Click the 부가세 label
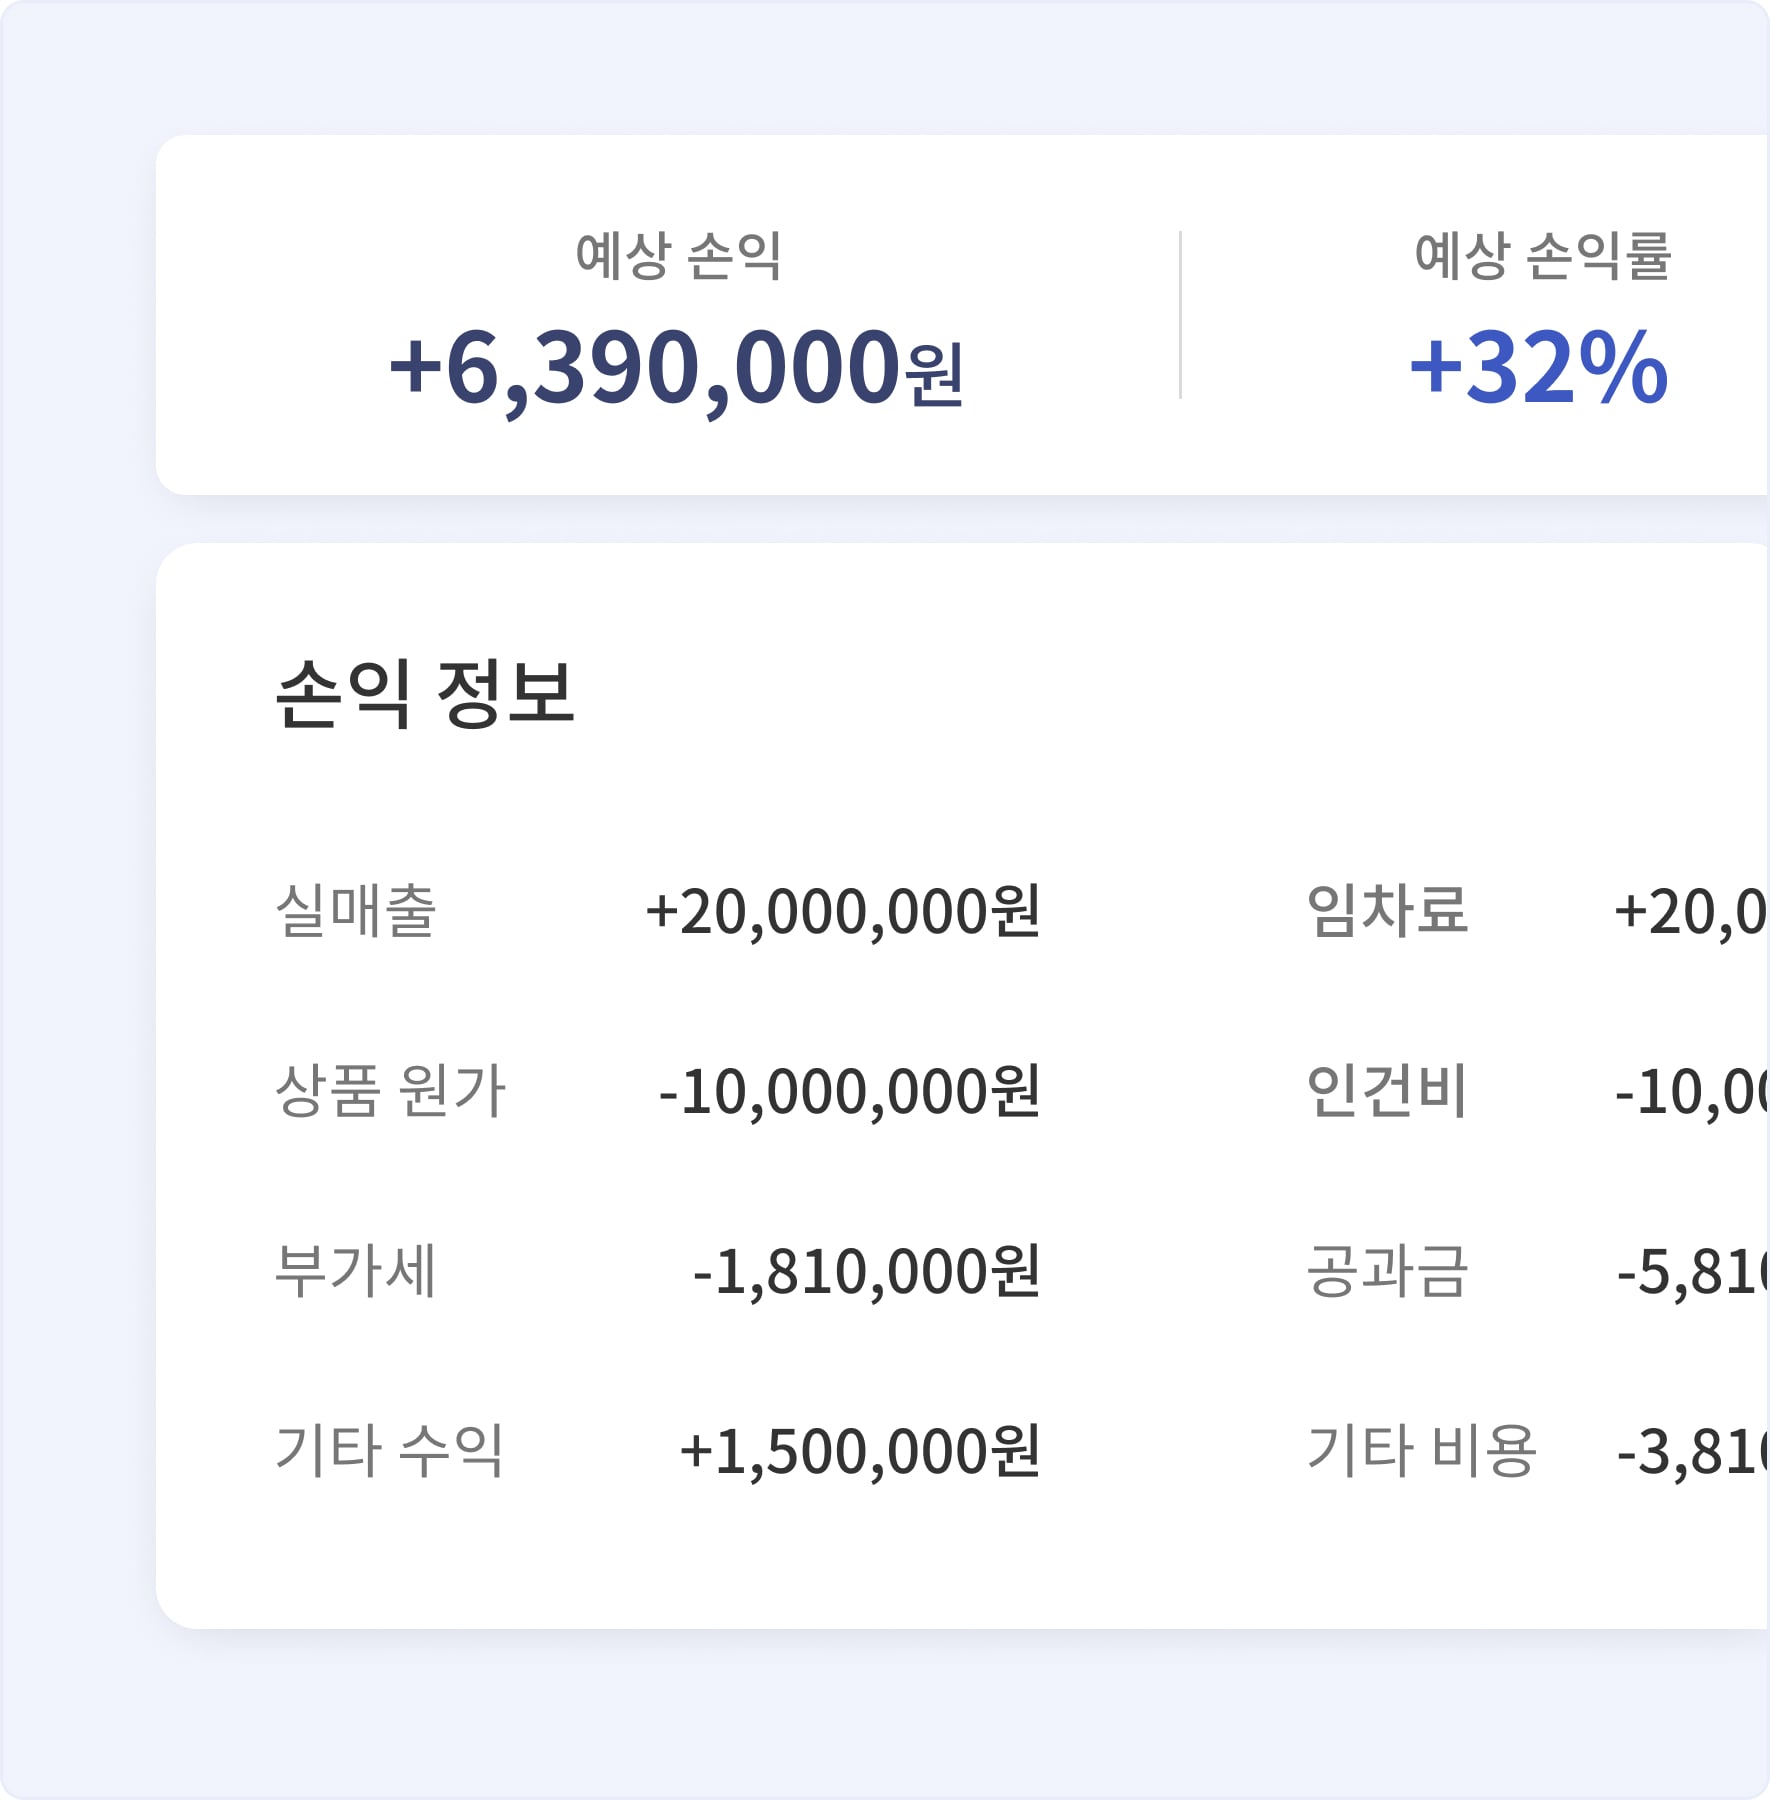 point(356,1271)
